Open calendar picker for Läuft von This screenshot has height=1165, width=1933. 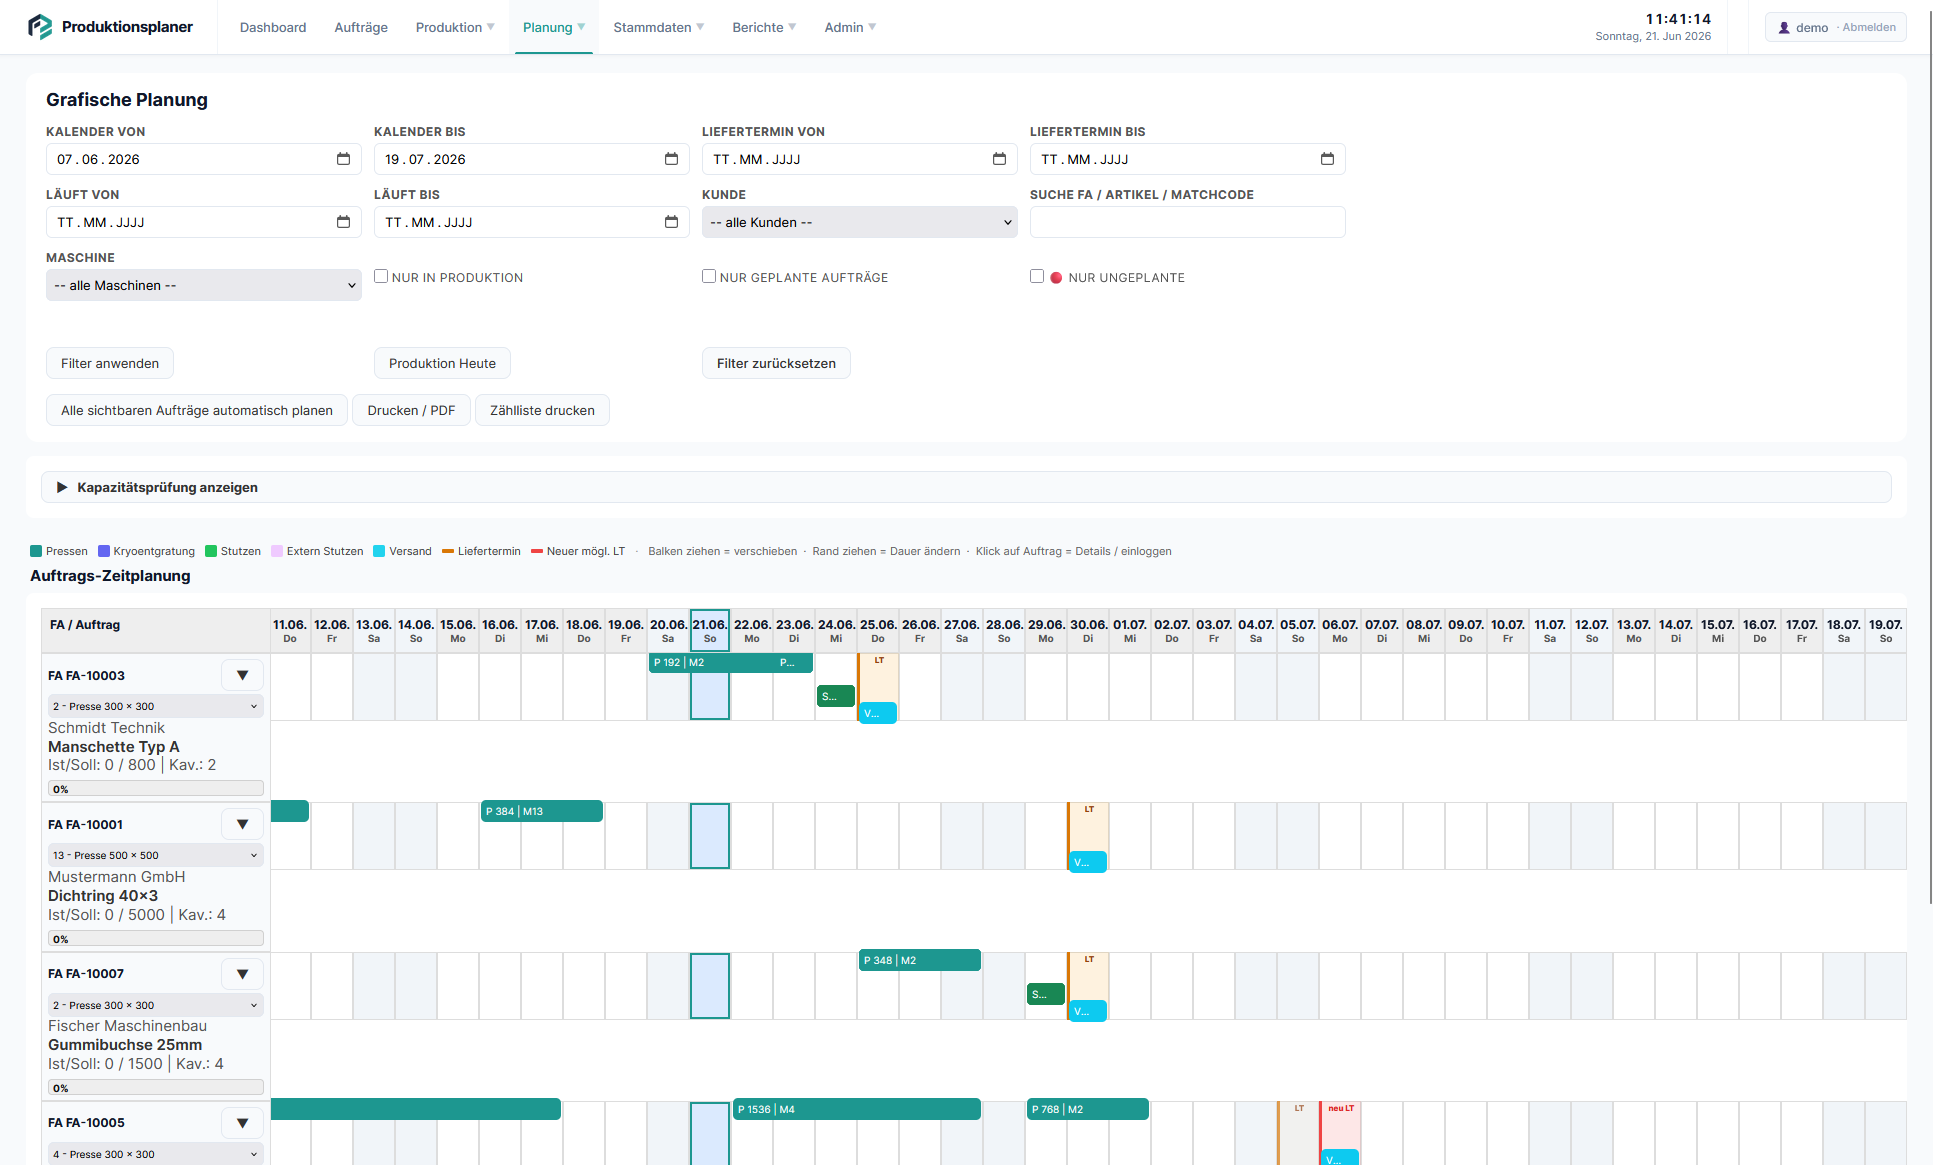(343, 222)
